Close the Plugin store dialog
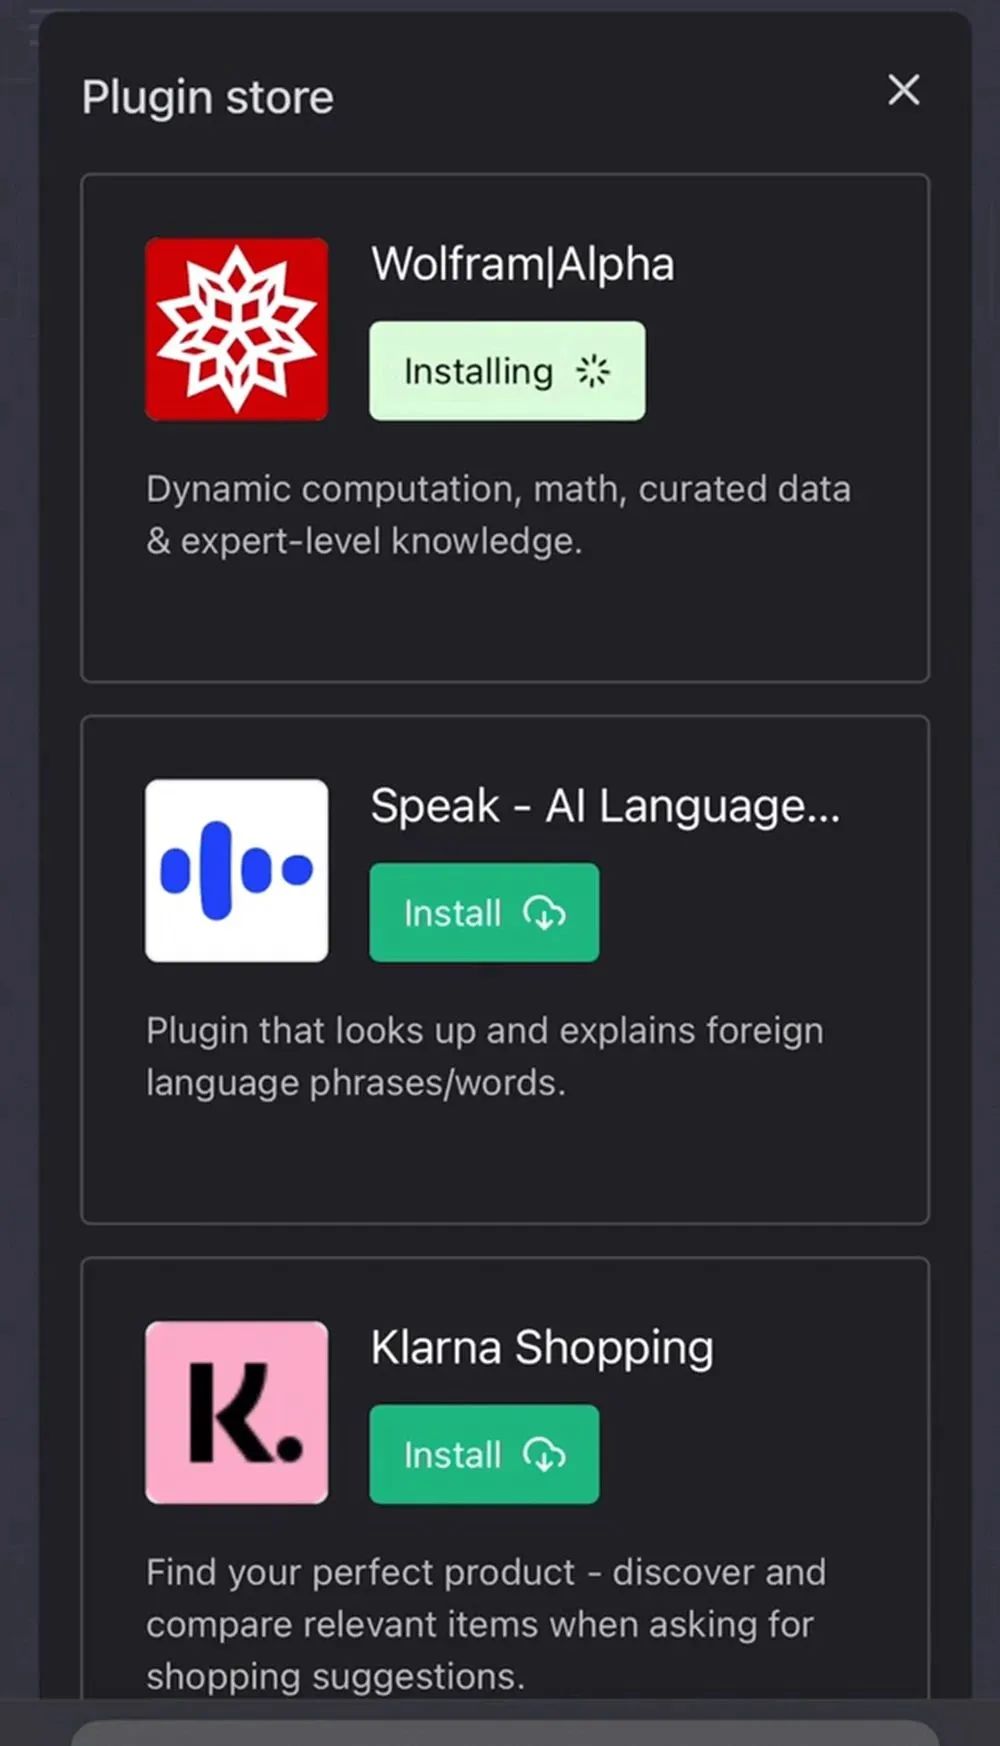Image resolution: width=1000 pixels, height=1746 pixels. tap(903, 90)
